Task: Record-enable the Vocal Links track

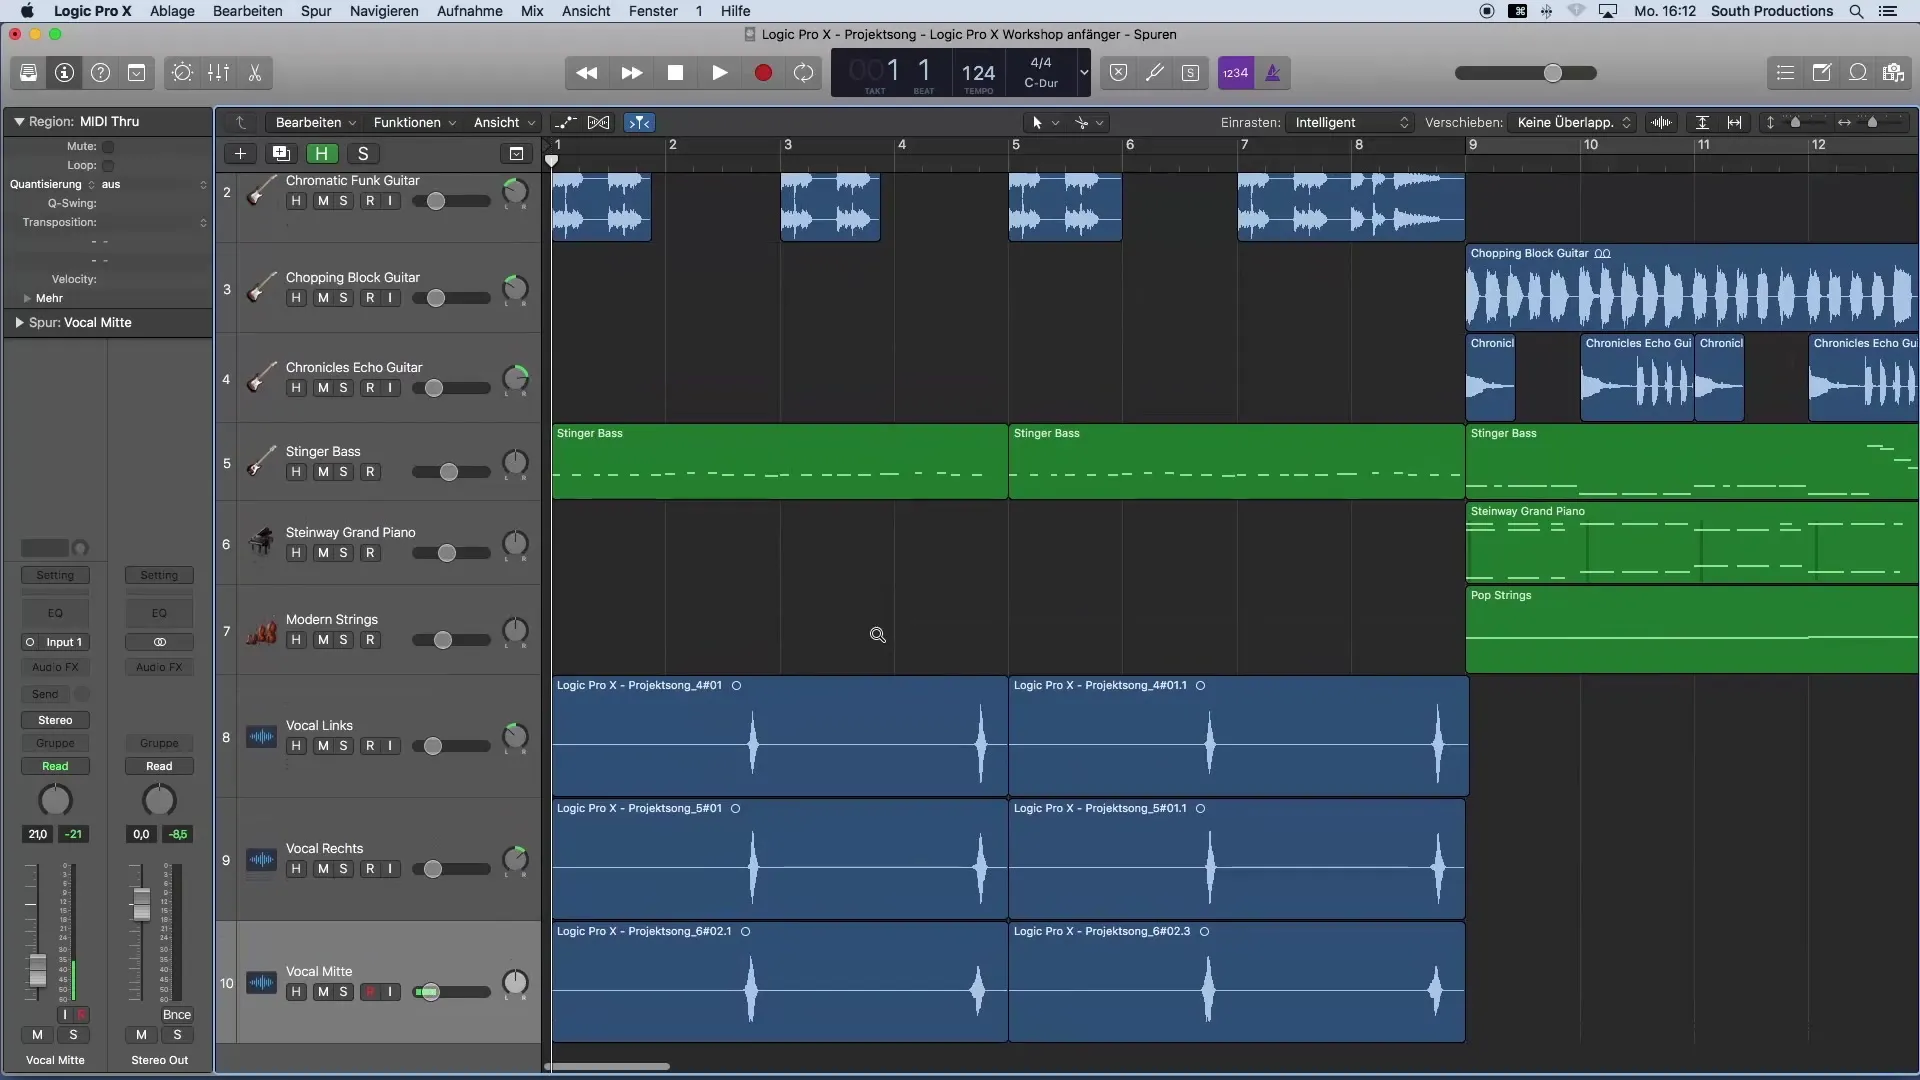Action: 370,746
